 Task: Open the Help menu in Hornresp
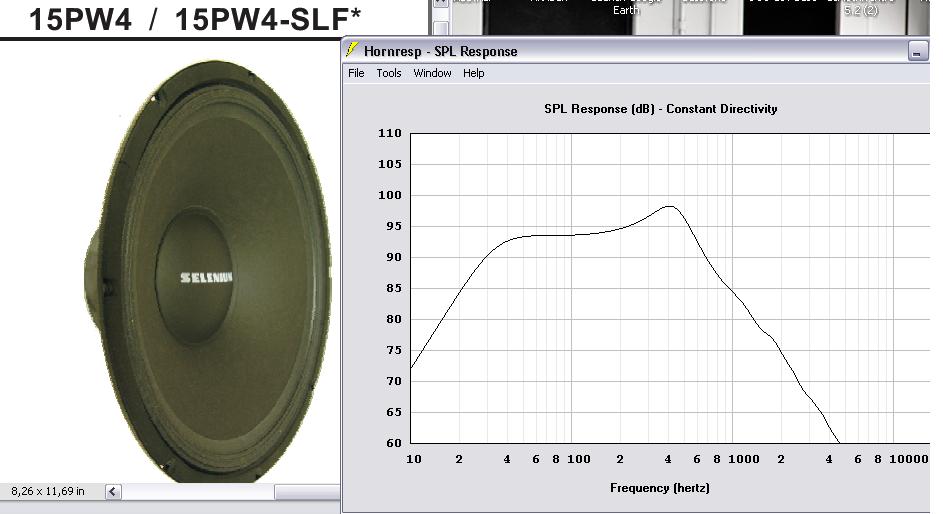coord(473,73)
